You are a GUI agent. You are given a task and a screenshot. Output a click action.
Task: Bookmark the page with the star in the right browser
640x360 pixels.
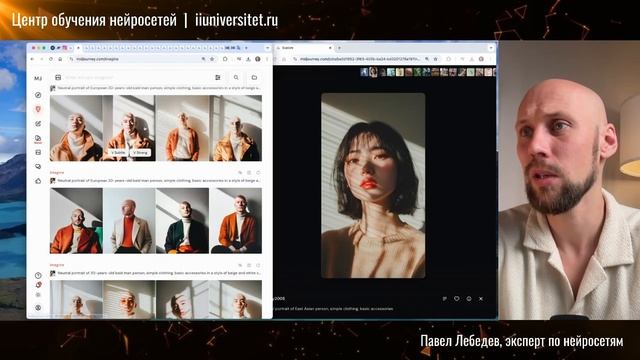click(436, 59)
